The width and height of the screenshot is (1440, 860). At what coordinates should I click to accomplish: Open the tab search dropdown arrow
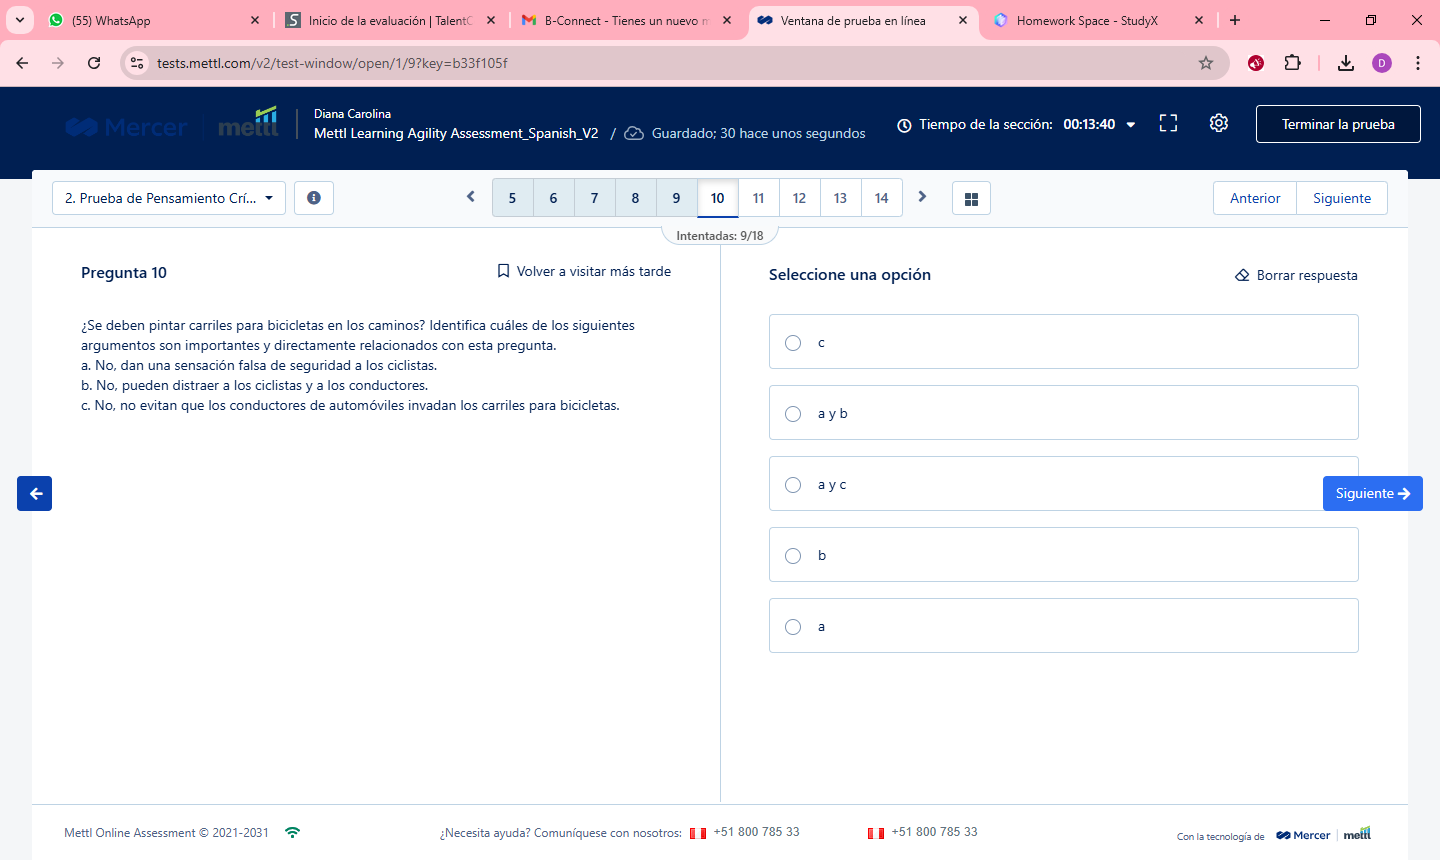pyautogui.click(x=20, y=20)
